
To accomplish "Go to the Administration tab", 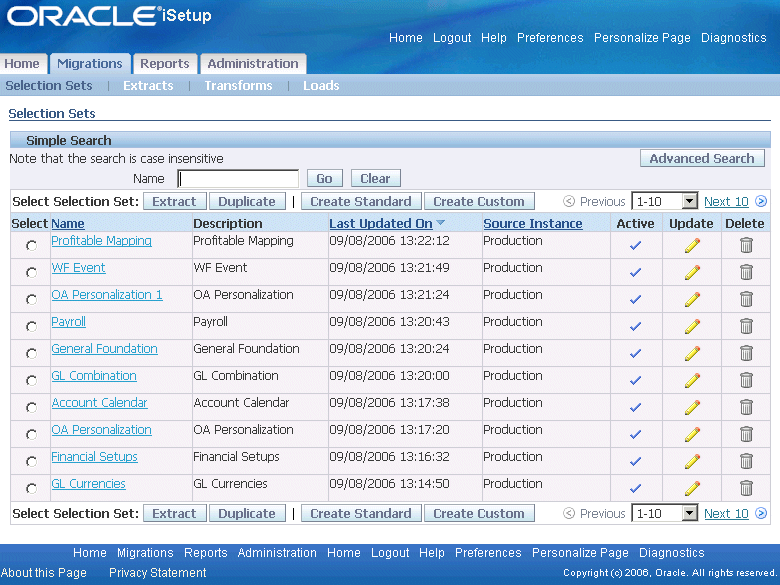I will point(253,64).
